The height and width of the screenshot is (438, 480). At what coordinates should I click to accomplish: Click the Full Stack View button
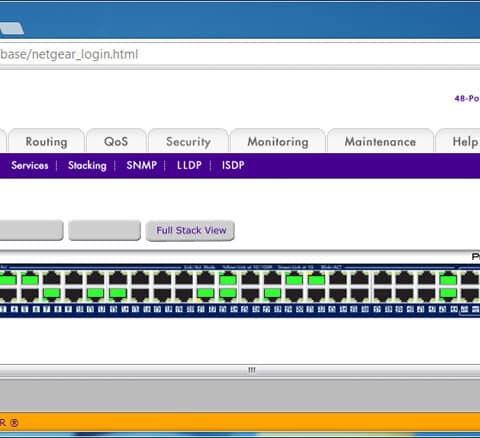tap(190, 230)
